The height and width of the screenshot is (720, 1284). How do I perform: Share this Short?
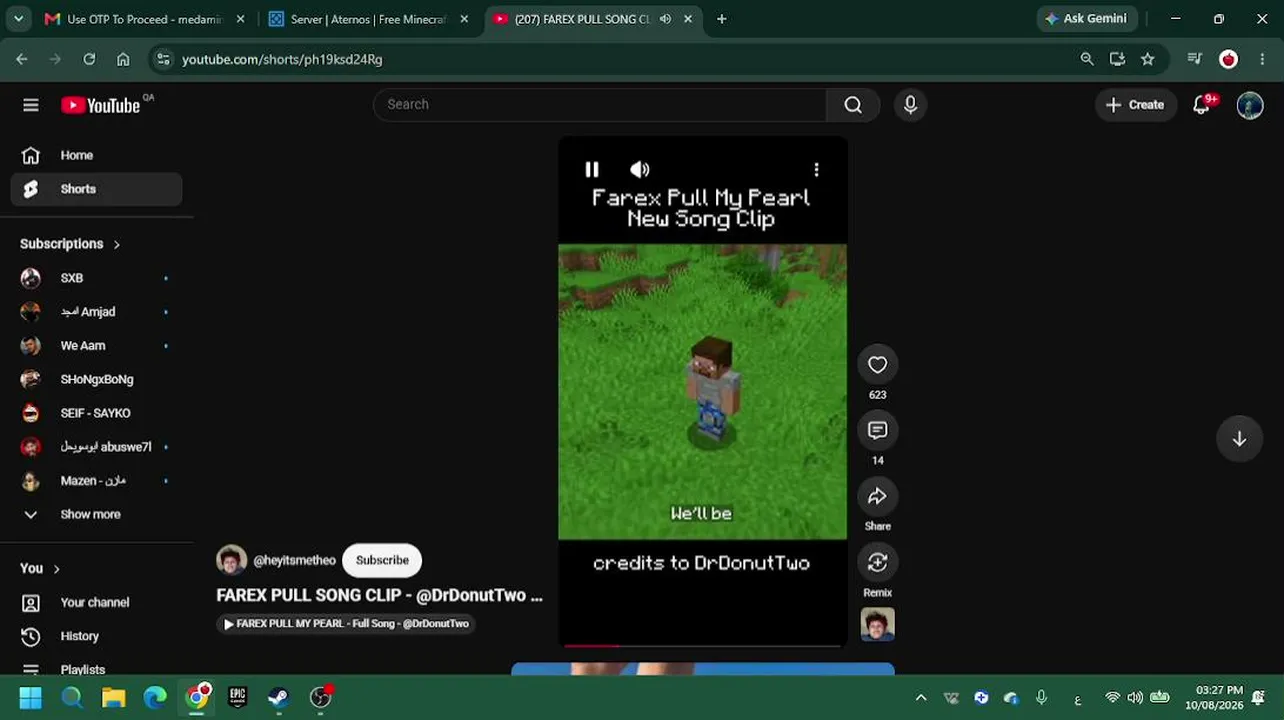(x=877, y=497)
